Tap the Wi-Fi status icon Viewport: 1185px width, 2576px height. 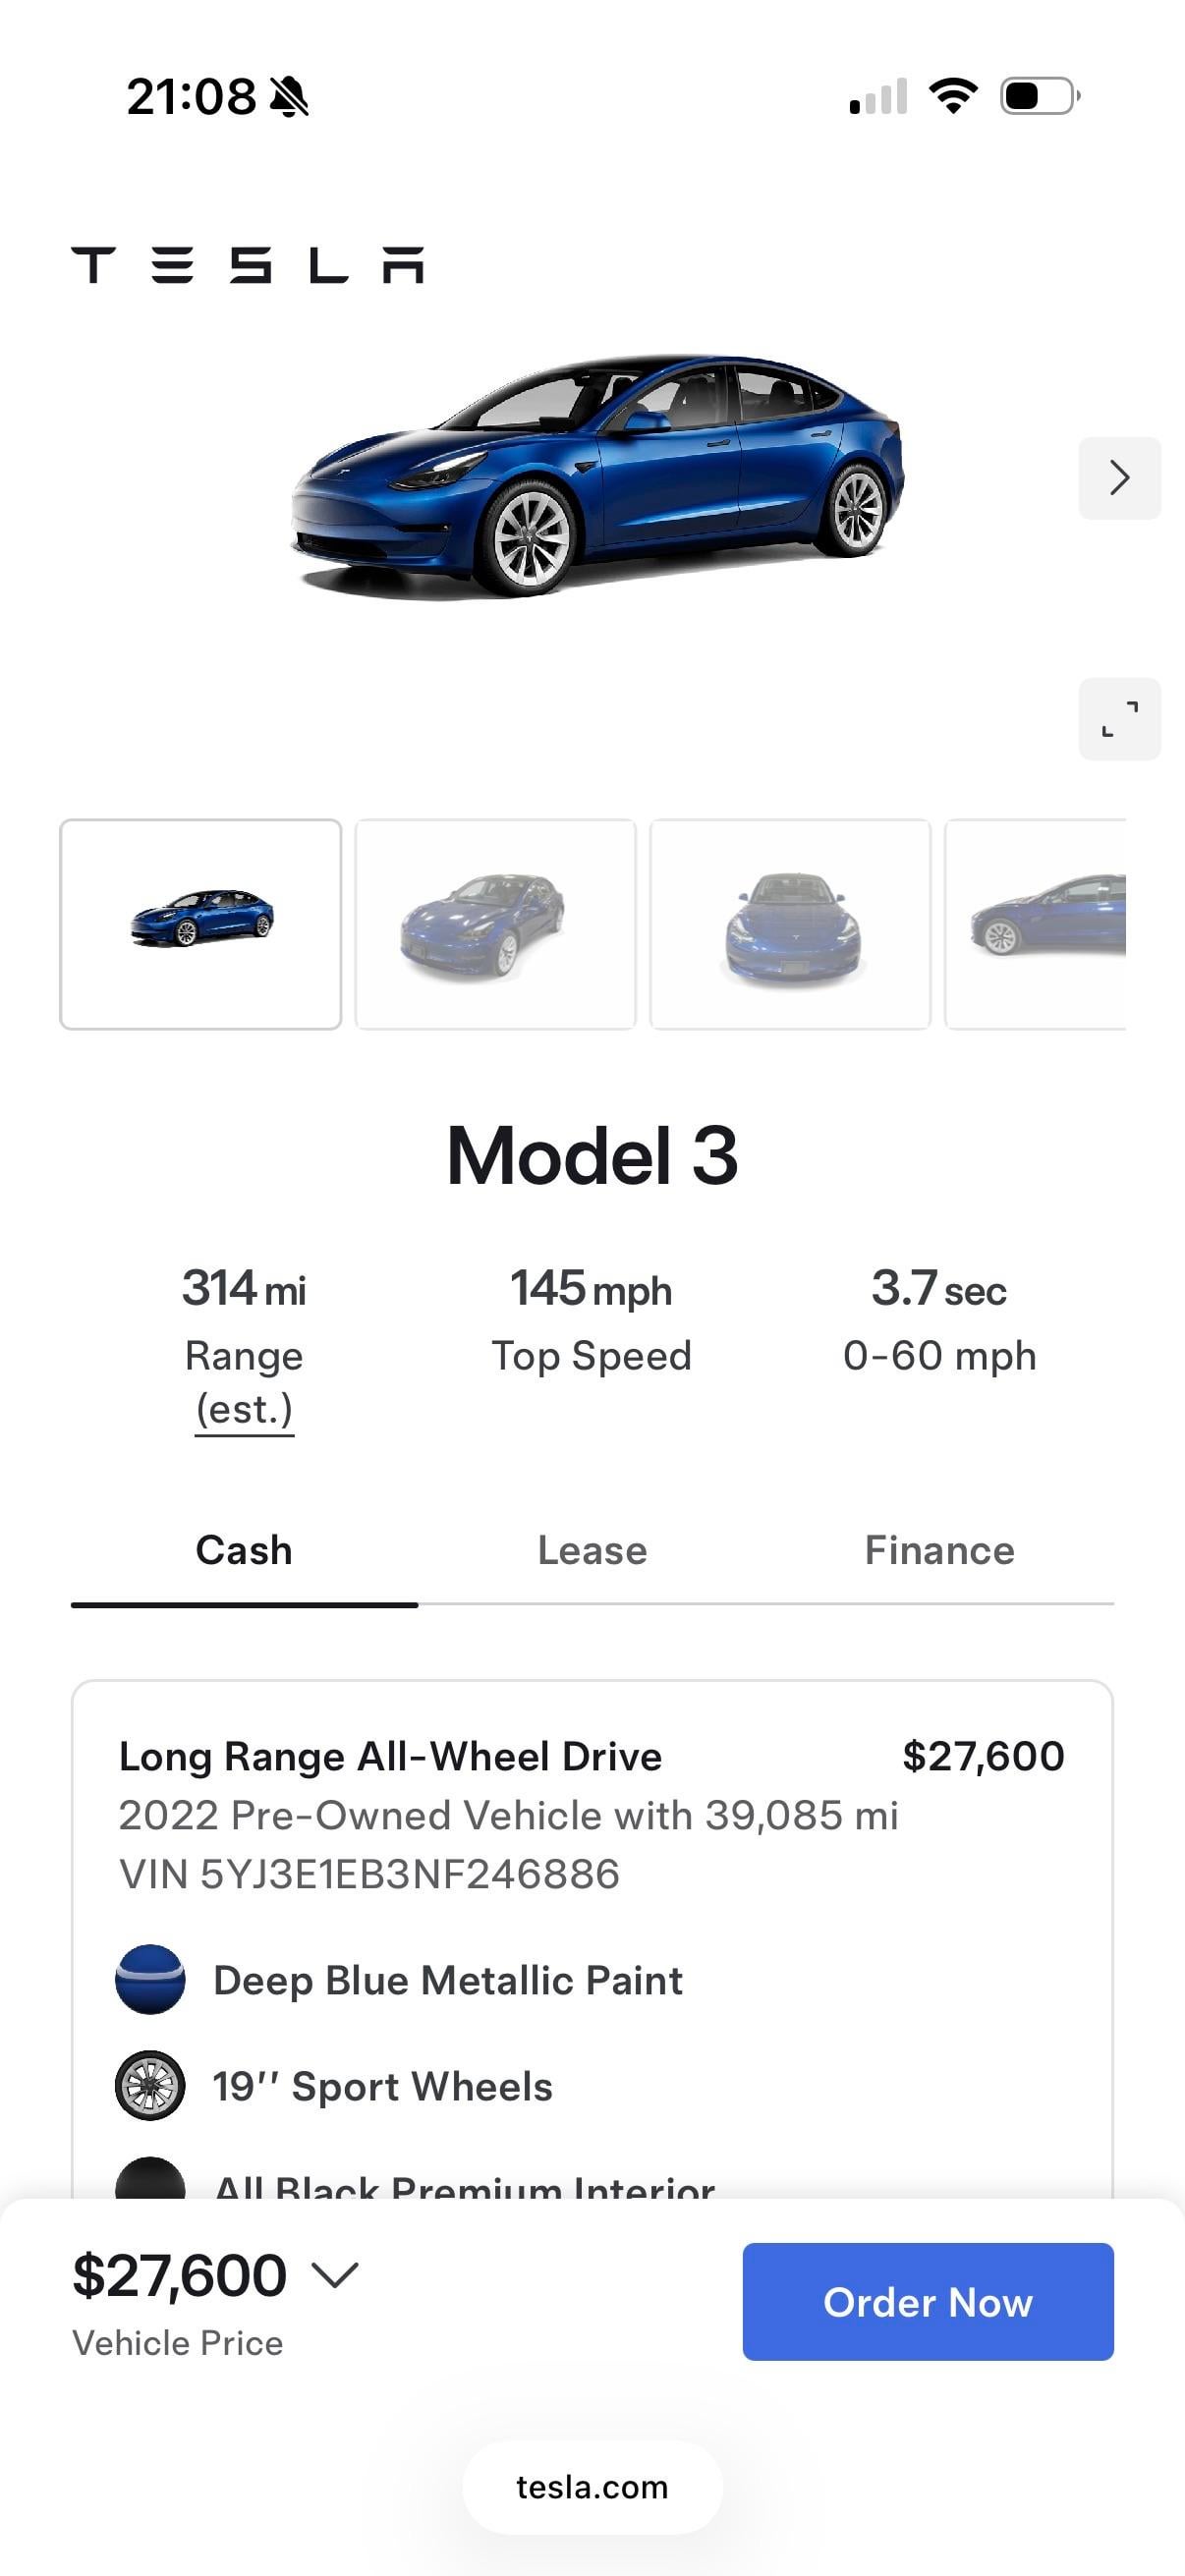(x=953, y=96)
